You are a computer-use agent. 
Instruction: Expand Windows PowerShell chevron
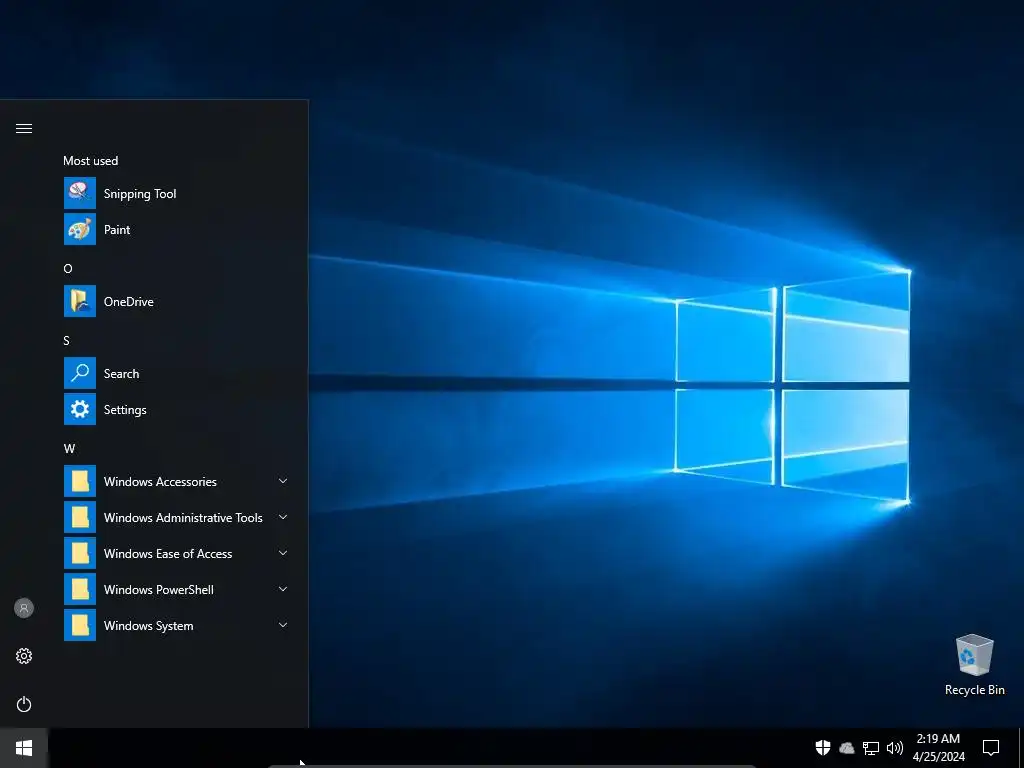pos(283,589)
